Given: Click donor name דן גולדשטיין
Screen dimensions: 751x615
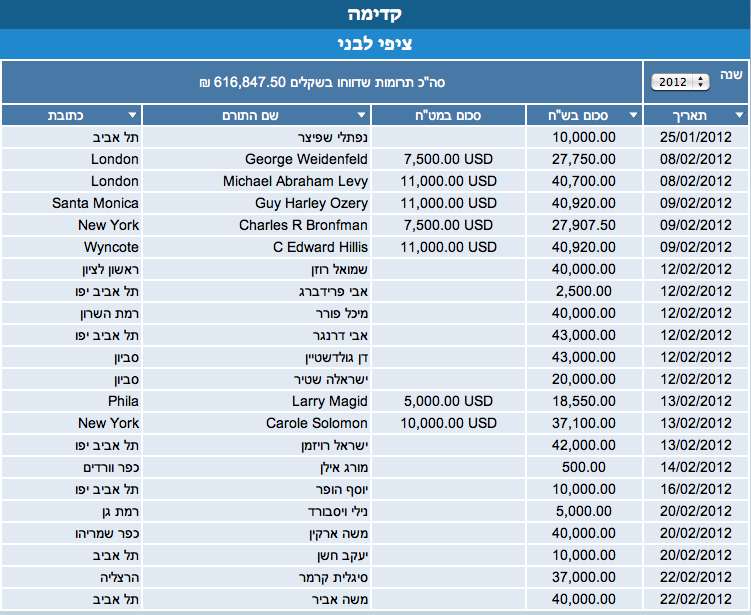Looking at the screenshot, I should click(x=336, y=357).
